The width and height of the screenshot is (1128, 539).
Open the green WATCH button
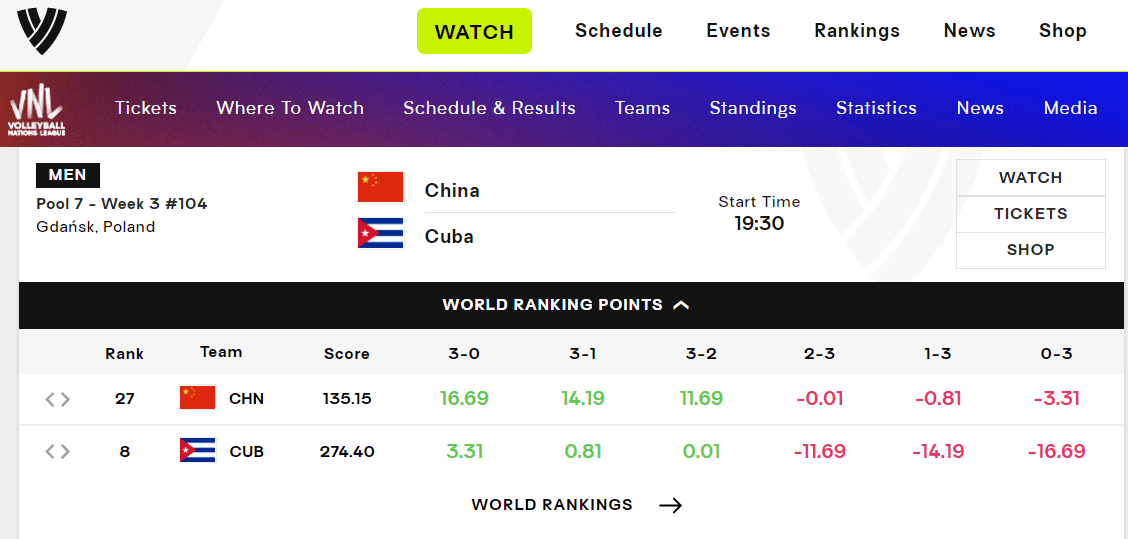(x=474, y=31)
